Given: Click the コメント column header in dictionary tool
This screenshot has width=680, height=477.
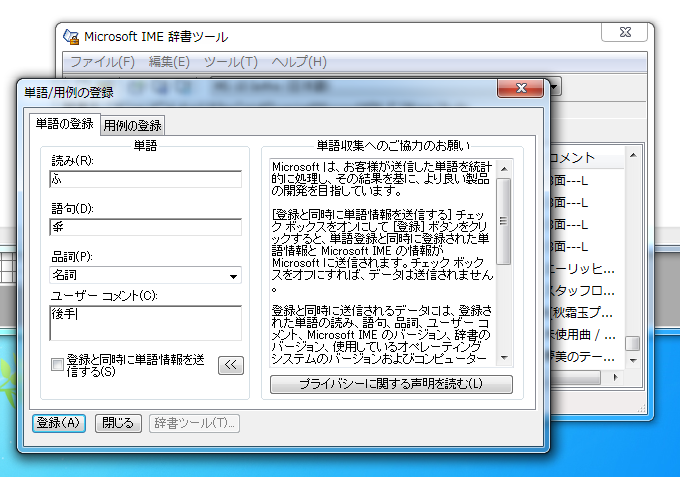Looking at the screenshot, I should (x=585, y=158).
